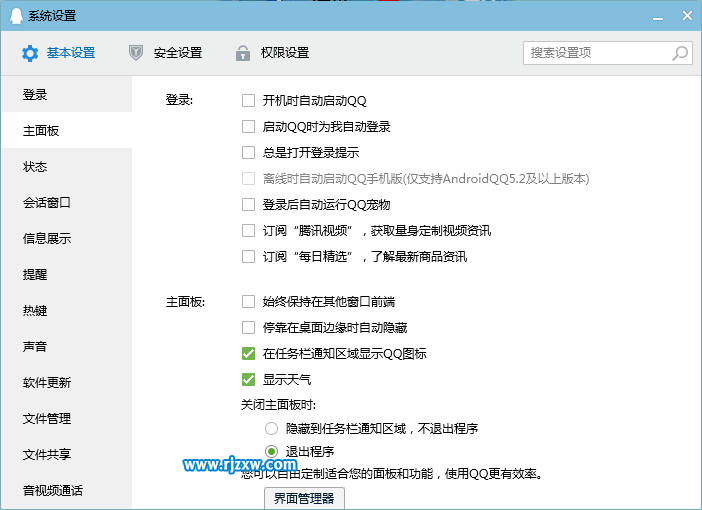Uncheck 在任务栏通知区域显示QQ图标

[x=248, y=353]
